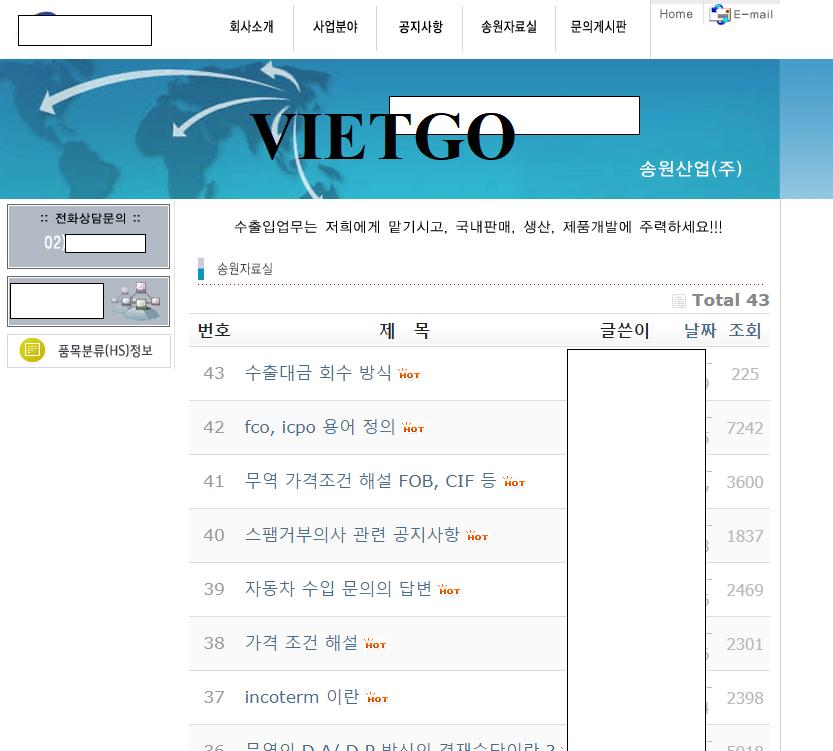The image size is (833, 751).
Task: Click the yellow HS classification info icon
Action: point(32,350)
